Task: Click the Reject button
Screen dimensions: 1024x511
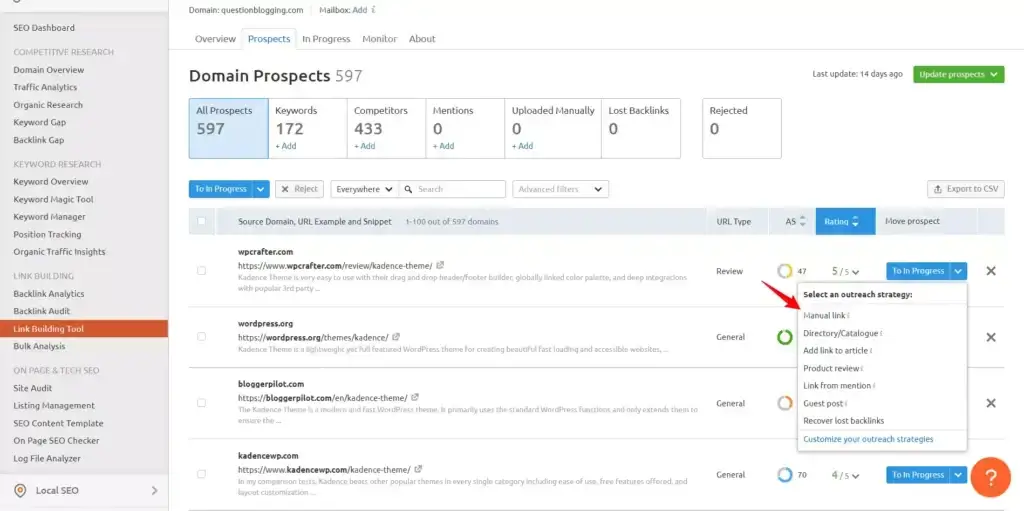Action: 299,189
